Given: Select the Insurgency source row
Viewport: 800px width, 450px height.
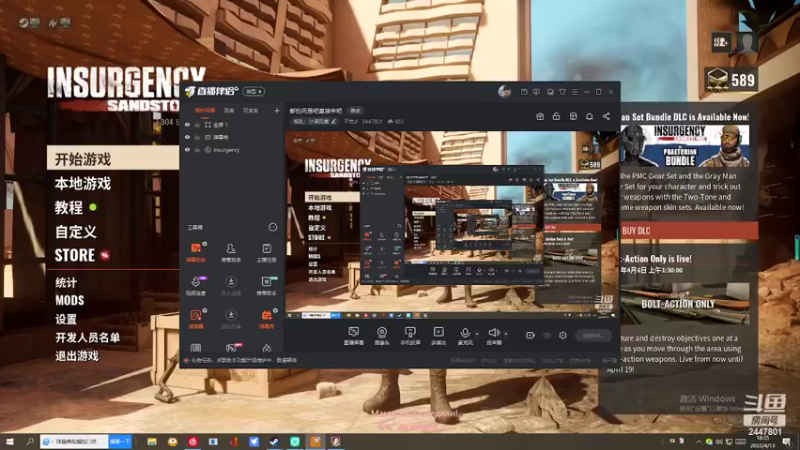Looking at the screenshot, I should coord(232,150).
